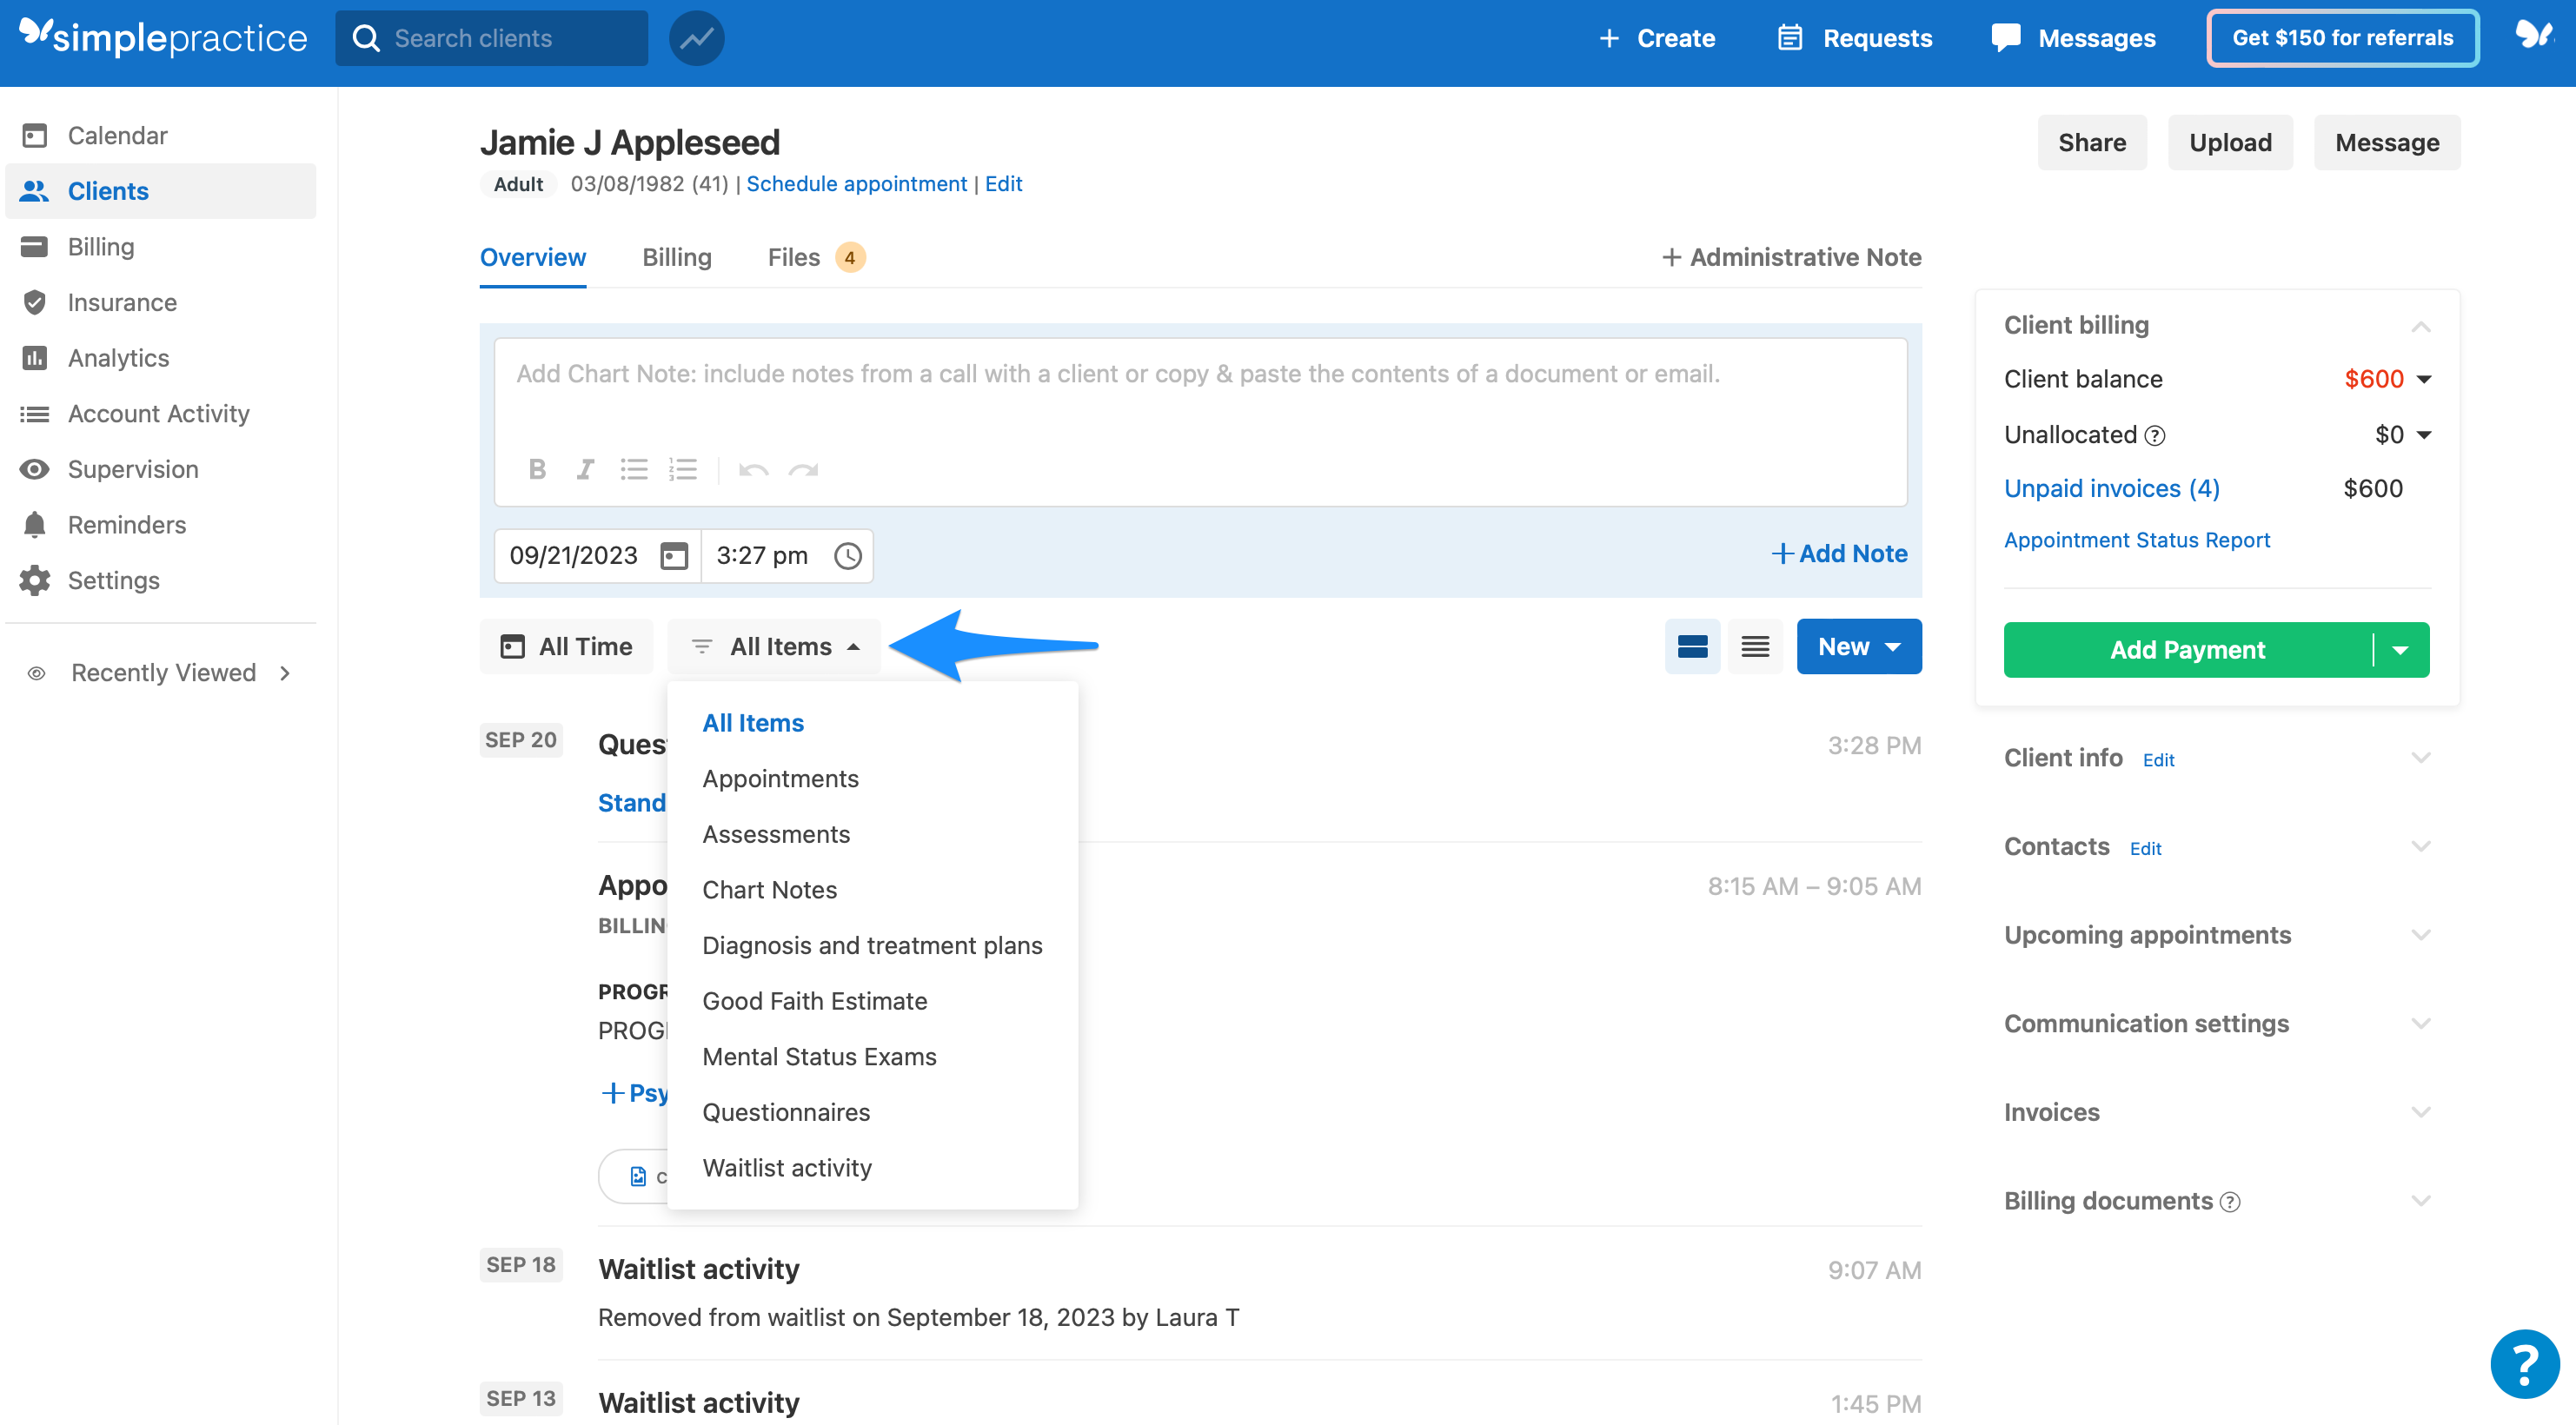Select Account Activity in the sidebar
The image size is (2576, 1425).
pos(159,413)
